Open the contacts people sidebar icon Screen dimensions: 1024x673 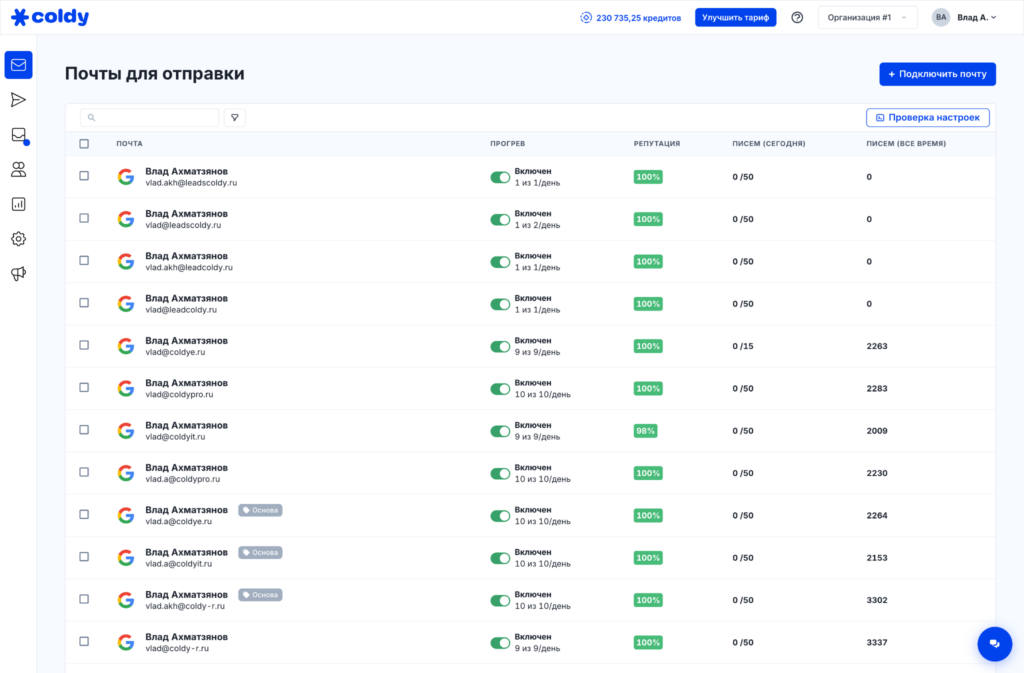click(x=18, y=170)
